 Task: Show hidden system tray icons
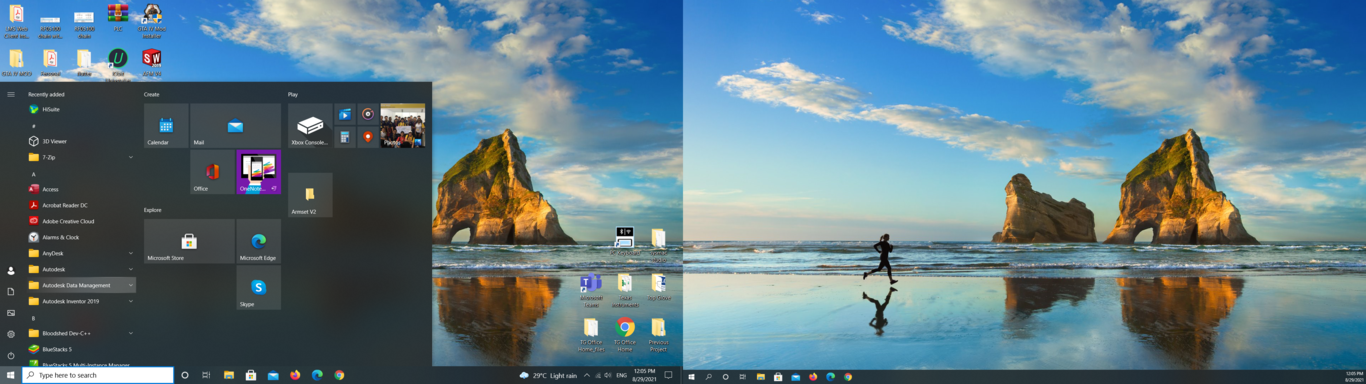click(587, 375)
